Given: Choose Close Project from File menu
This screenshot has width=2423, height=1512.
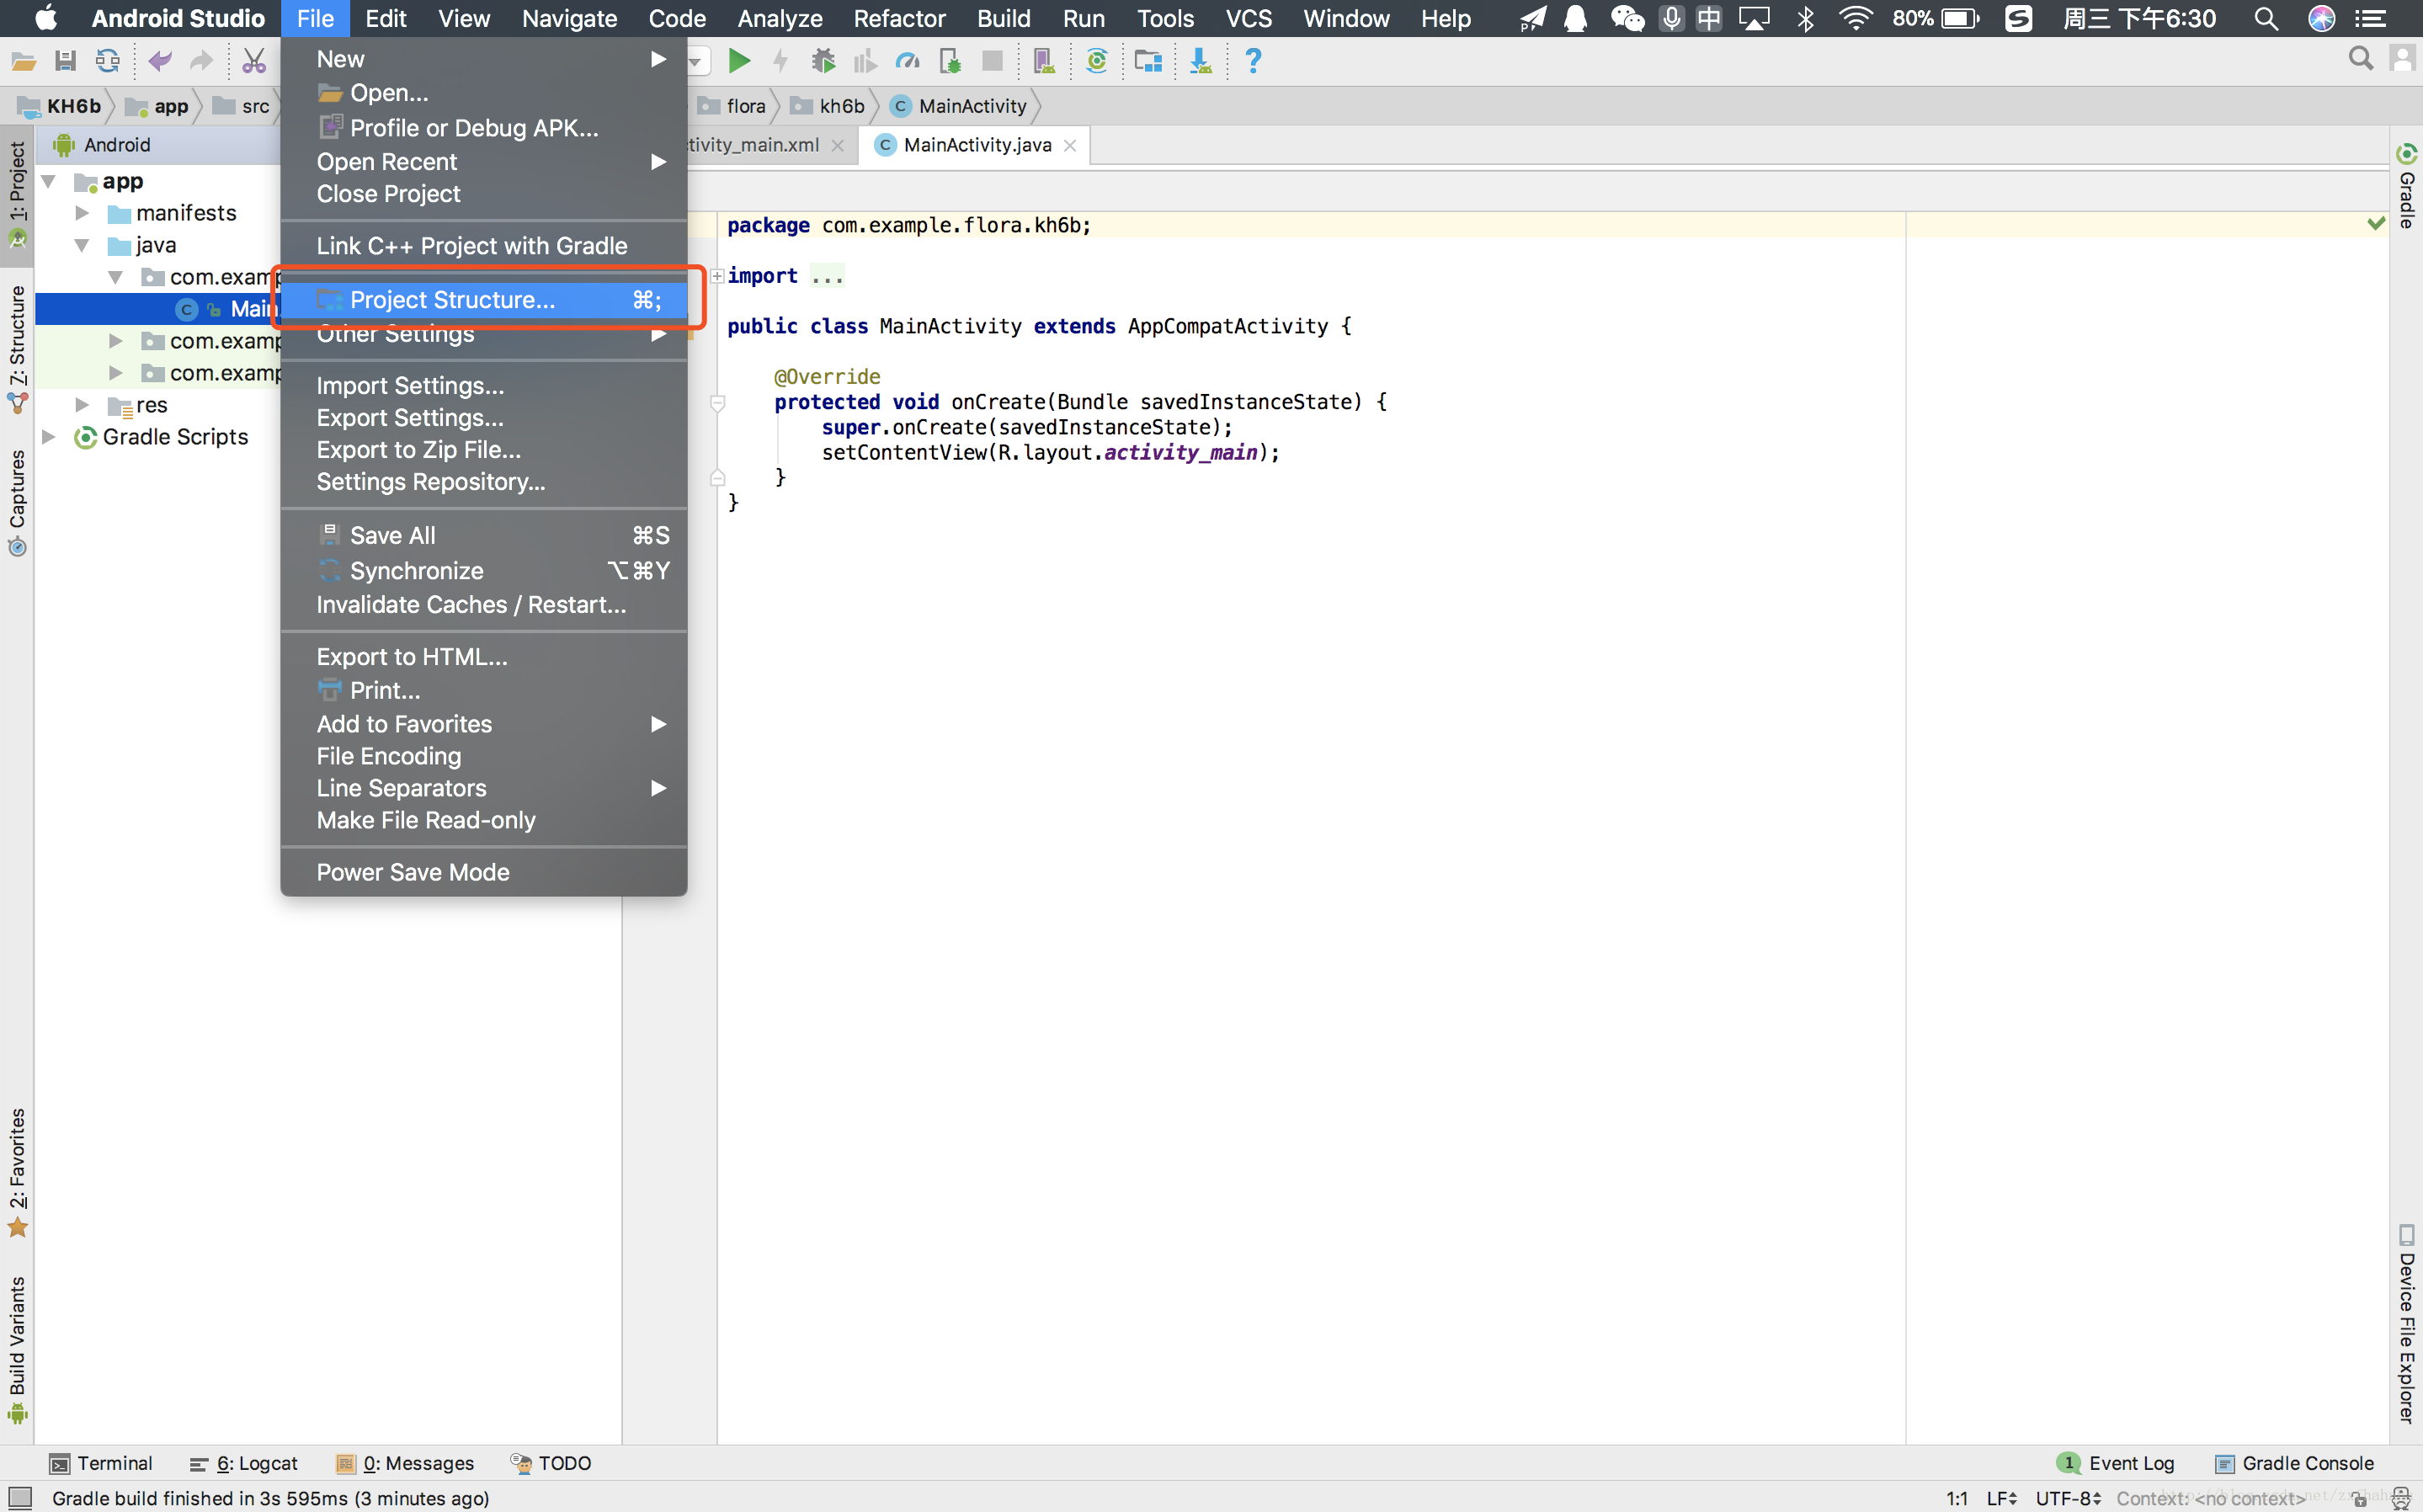Looking at the screenshot, I should (484, 194).
